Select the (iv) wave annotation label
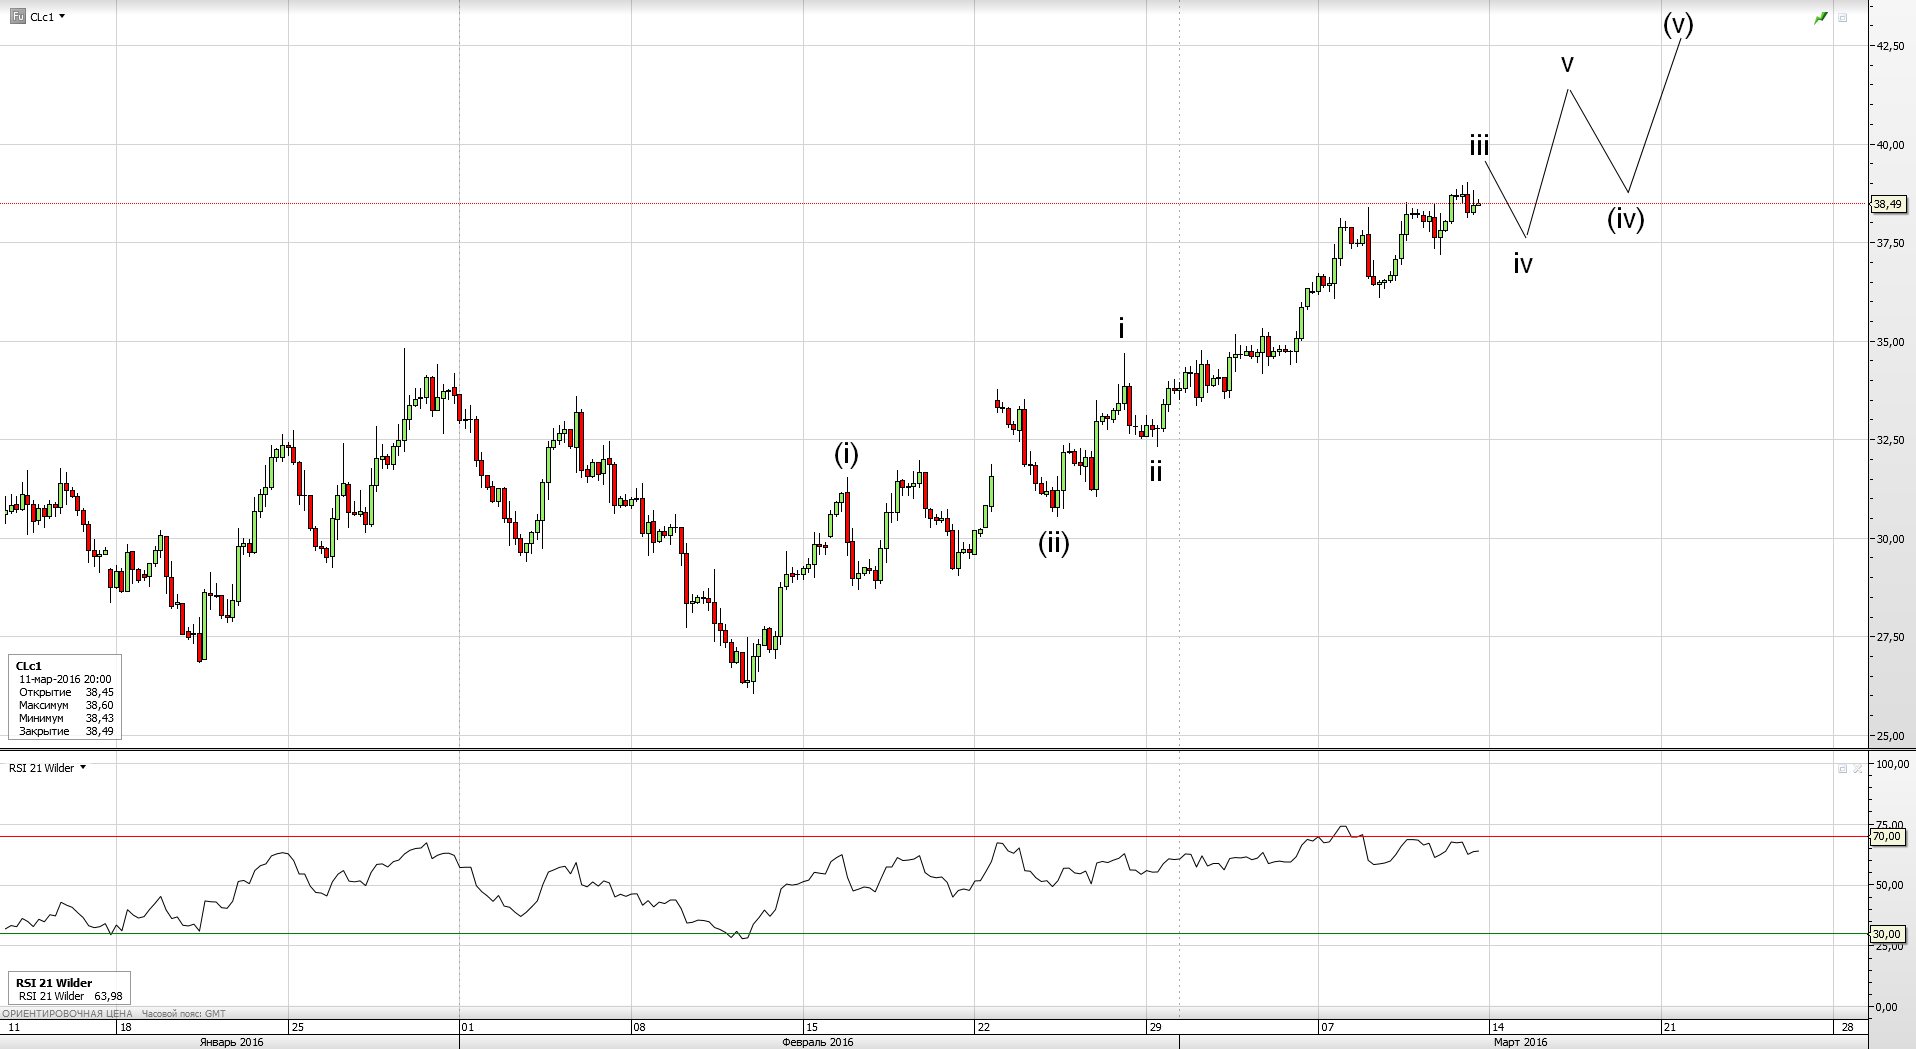Viewport: 1916px width, 1049px height. point(1625,219)
